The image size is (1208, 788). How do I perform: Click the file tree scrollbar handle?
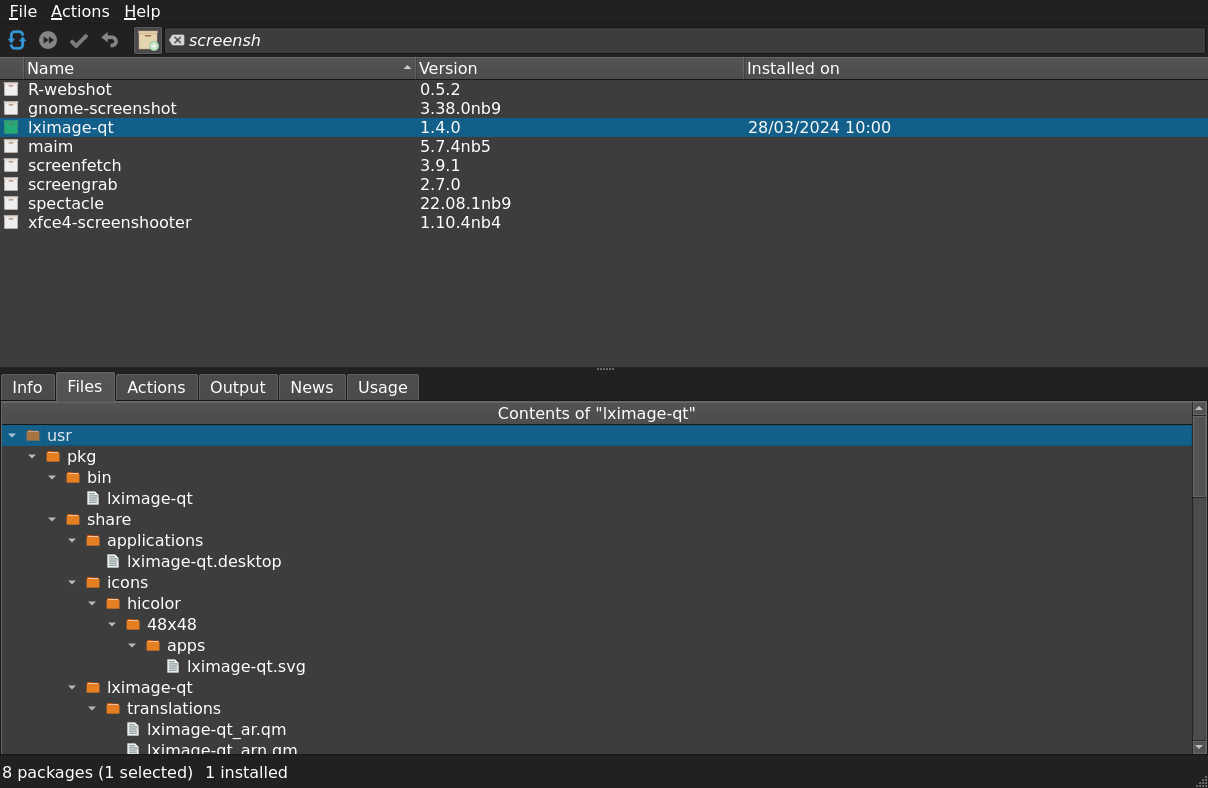click(x=1200, y=456)
